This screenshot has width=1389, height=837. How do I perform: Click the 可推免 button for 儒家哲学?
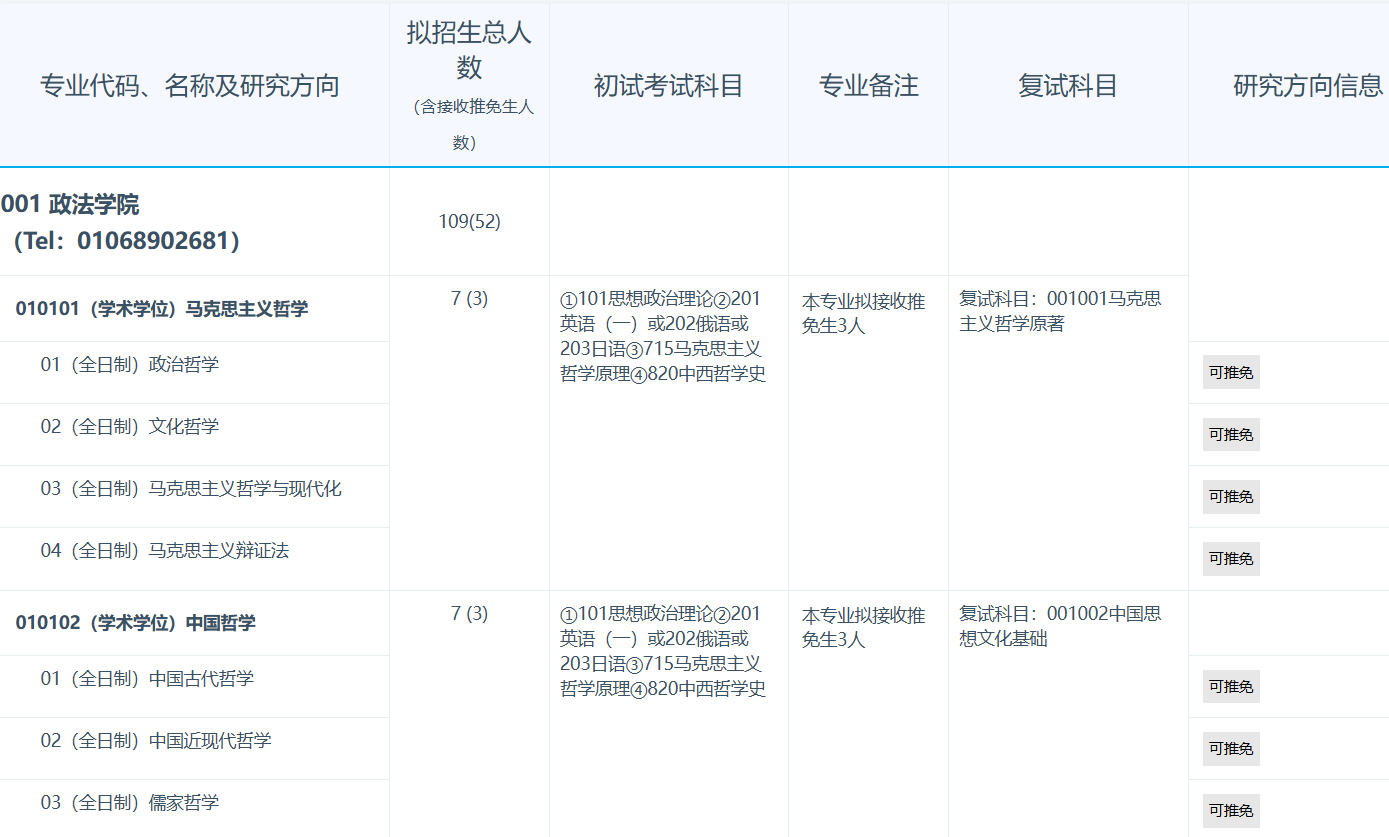pyautogui.click(x=1230, y=810)
